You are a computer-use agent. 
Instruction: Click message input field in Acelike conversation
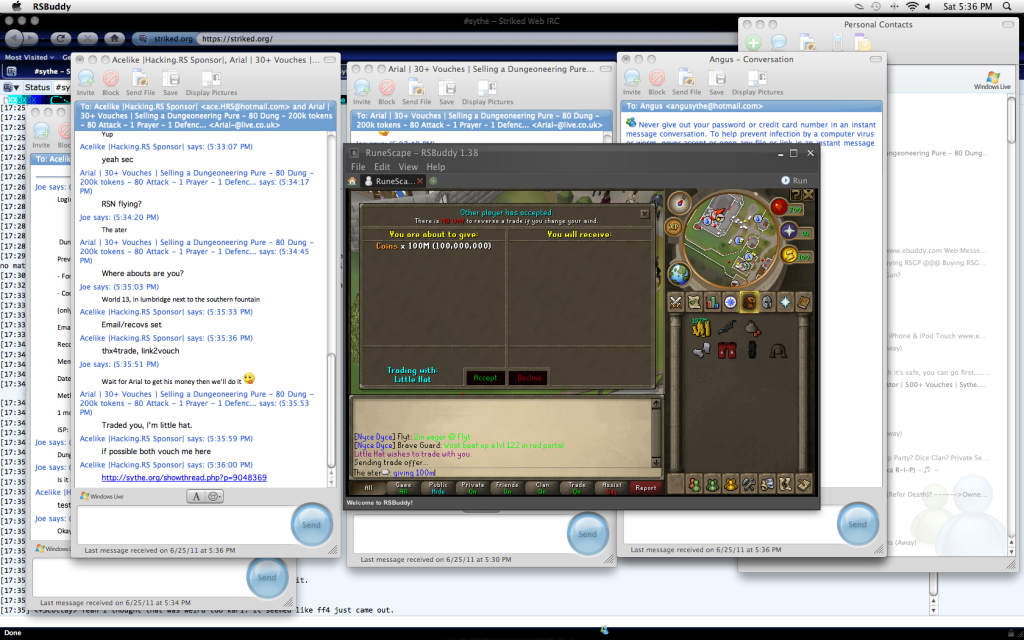tap(183, 524)
